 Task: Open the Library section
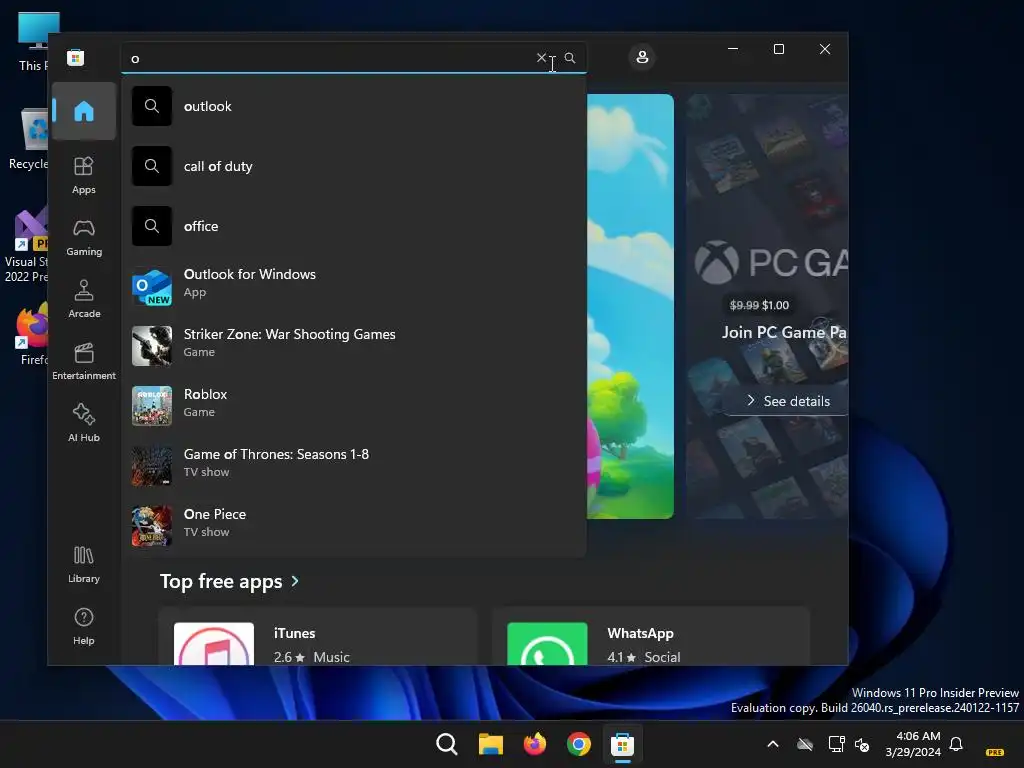click(84, 564)
